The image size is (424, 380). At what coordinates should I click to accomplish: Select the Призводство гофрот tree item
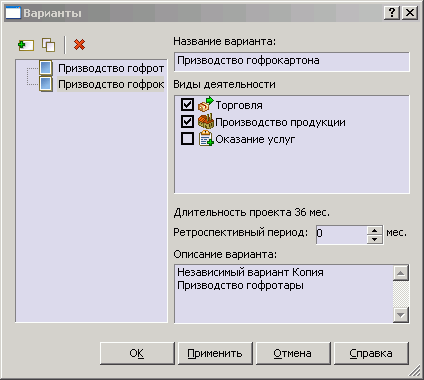pyautogui.click(x=111, y=68)
